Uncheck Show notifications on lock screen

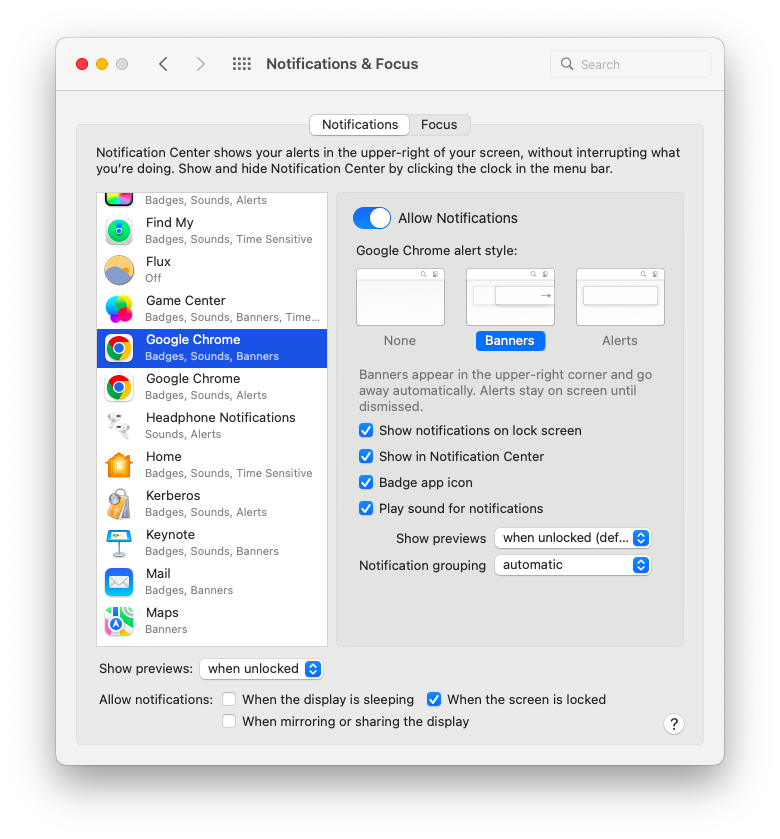366,431
